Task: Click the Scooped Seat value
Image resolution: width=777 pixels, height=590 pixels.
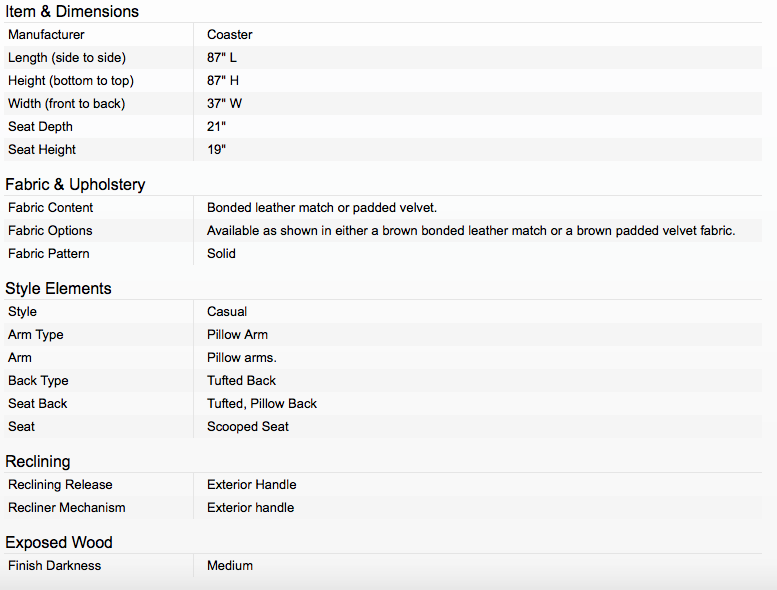Action: [248, 427]
